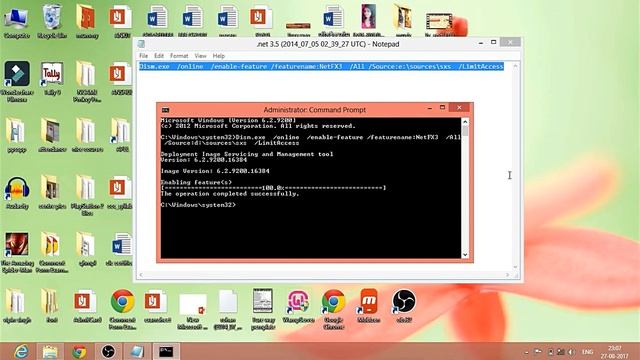Select the Google Chrome desktop shortcut with arrow
640x360 pixels.
[333, 309]
